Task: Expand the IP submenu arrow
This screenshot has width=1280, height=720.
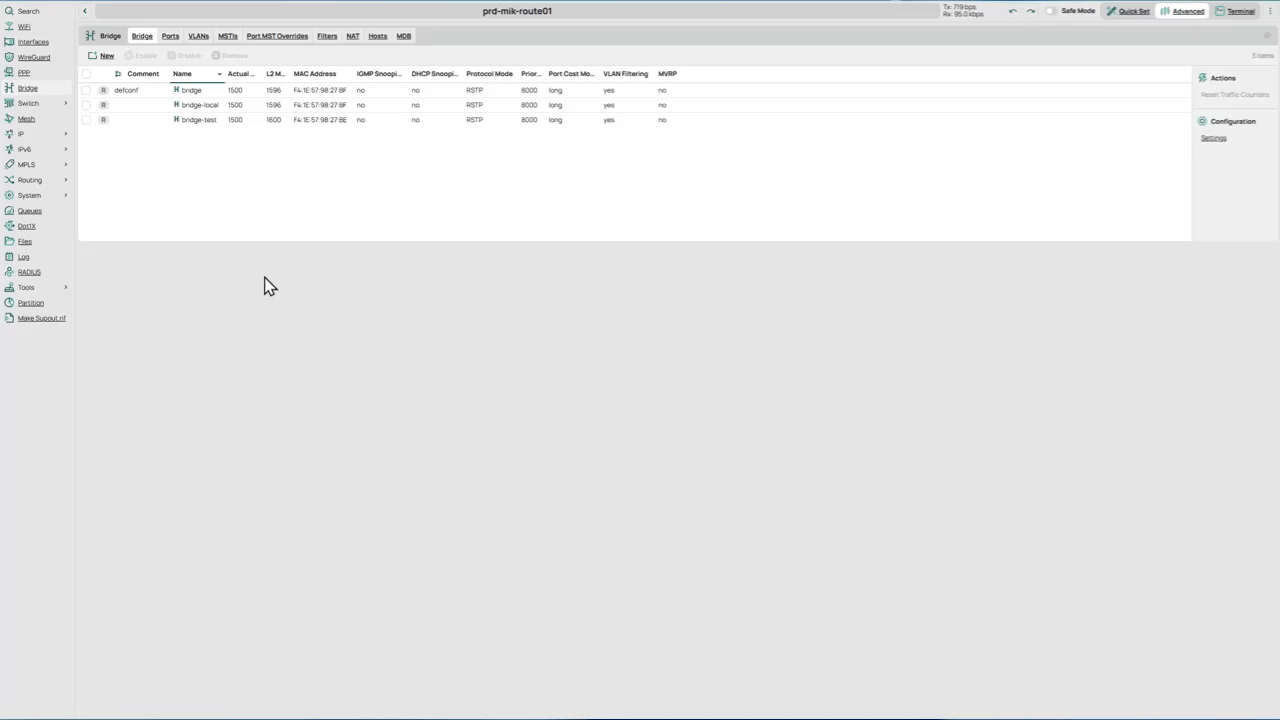Action: pos(66,134)
